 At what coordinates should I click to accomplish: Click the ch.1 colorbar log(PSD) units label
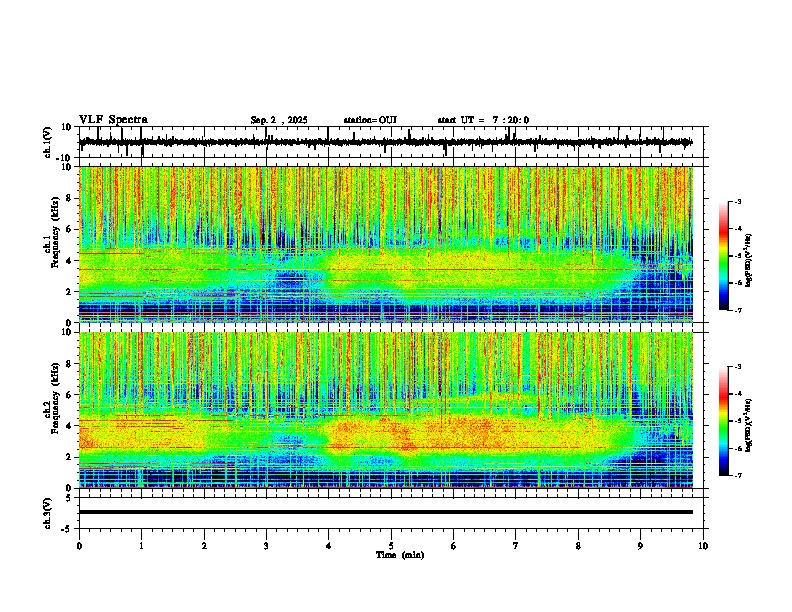coord(750,261)
